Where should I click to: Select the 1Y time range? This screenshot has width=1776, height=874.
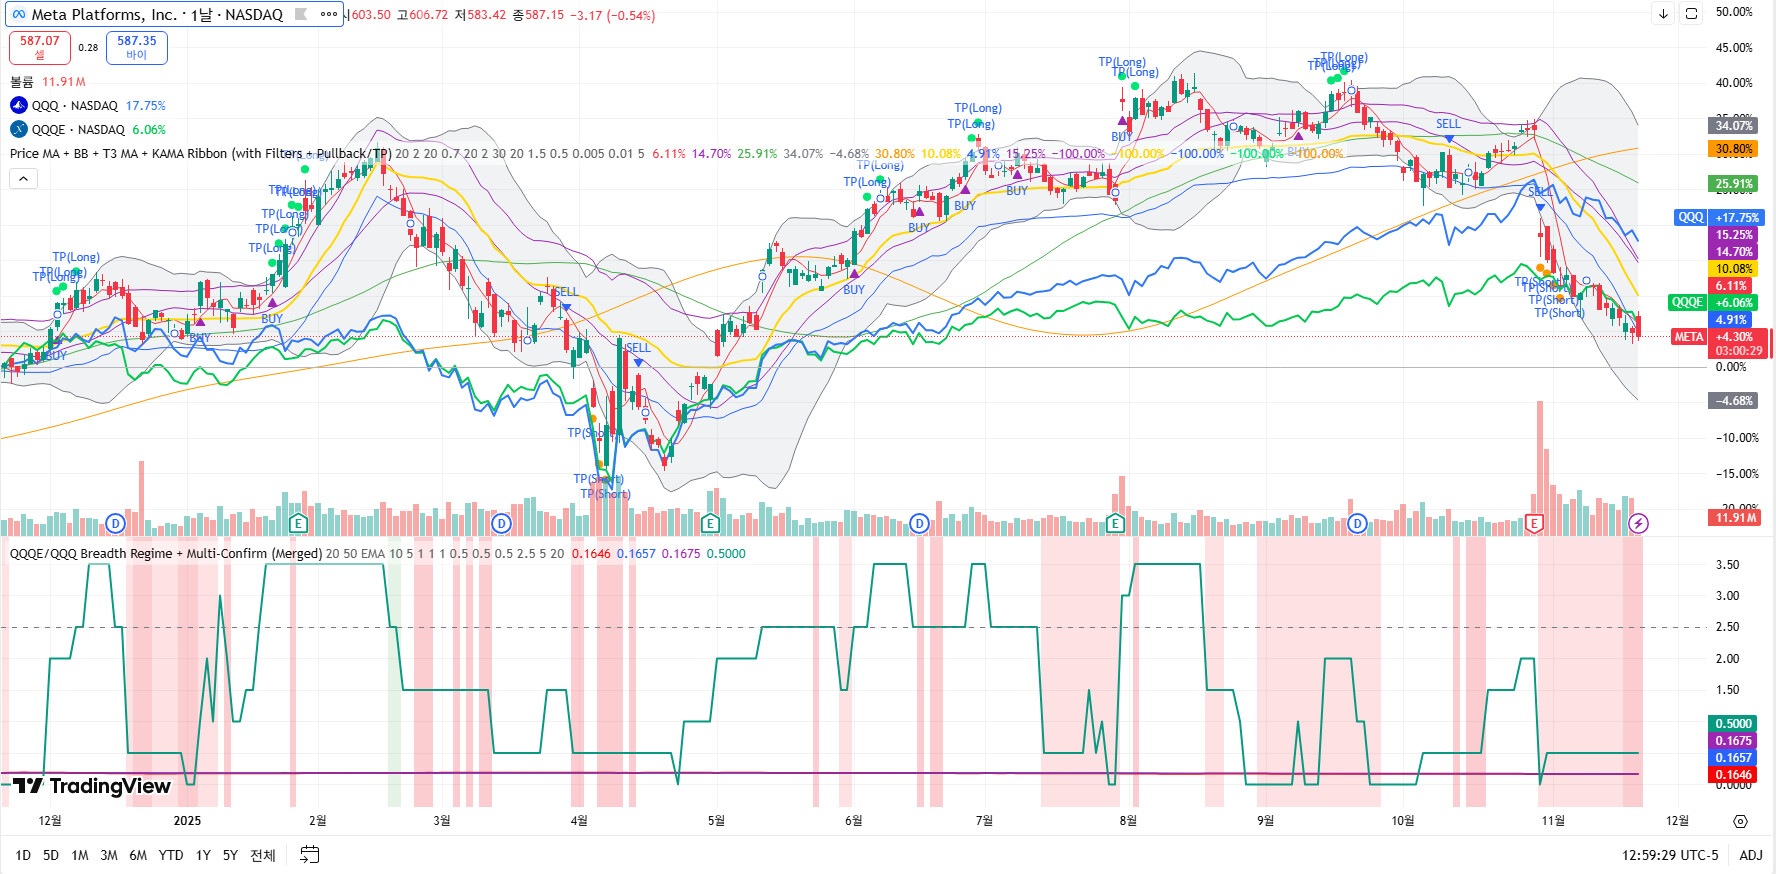pos(203,855)
